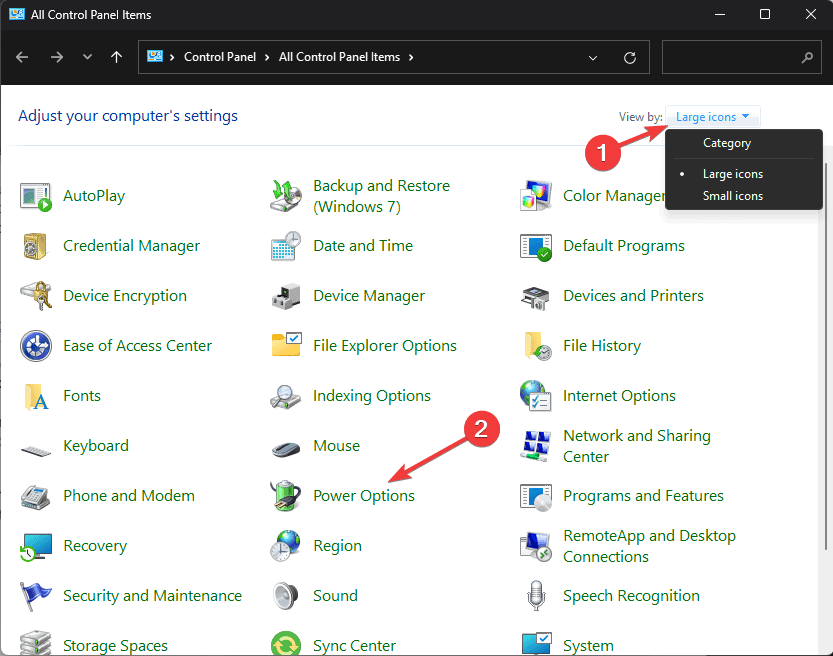Viewport: 833px width, 656px height.
Task: Open the File Explorer Options link
Action: tap(385, 346)
